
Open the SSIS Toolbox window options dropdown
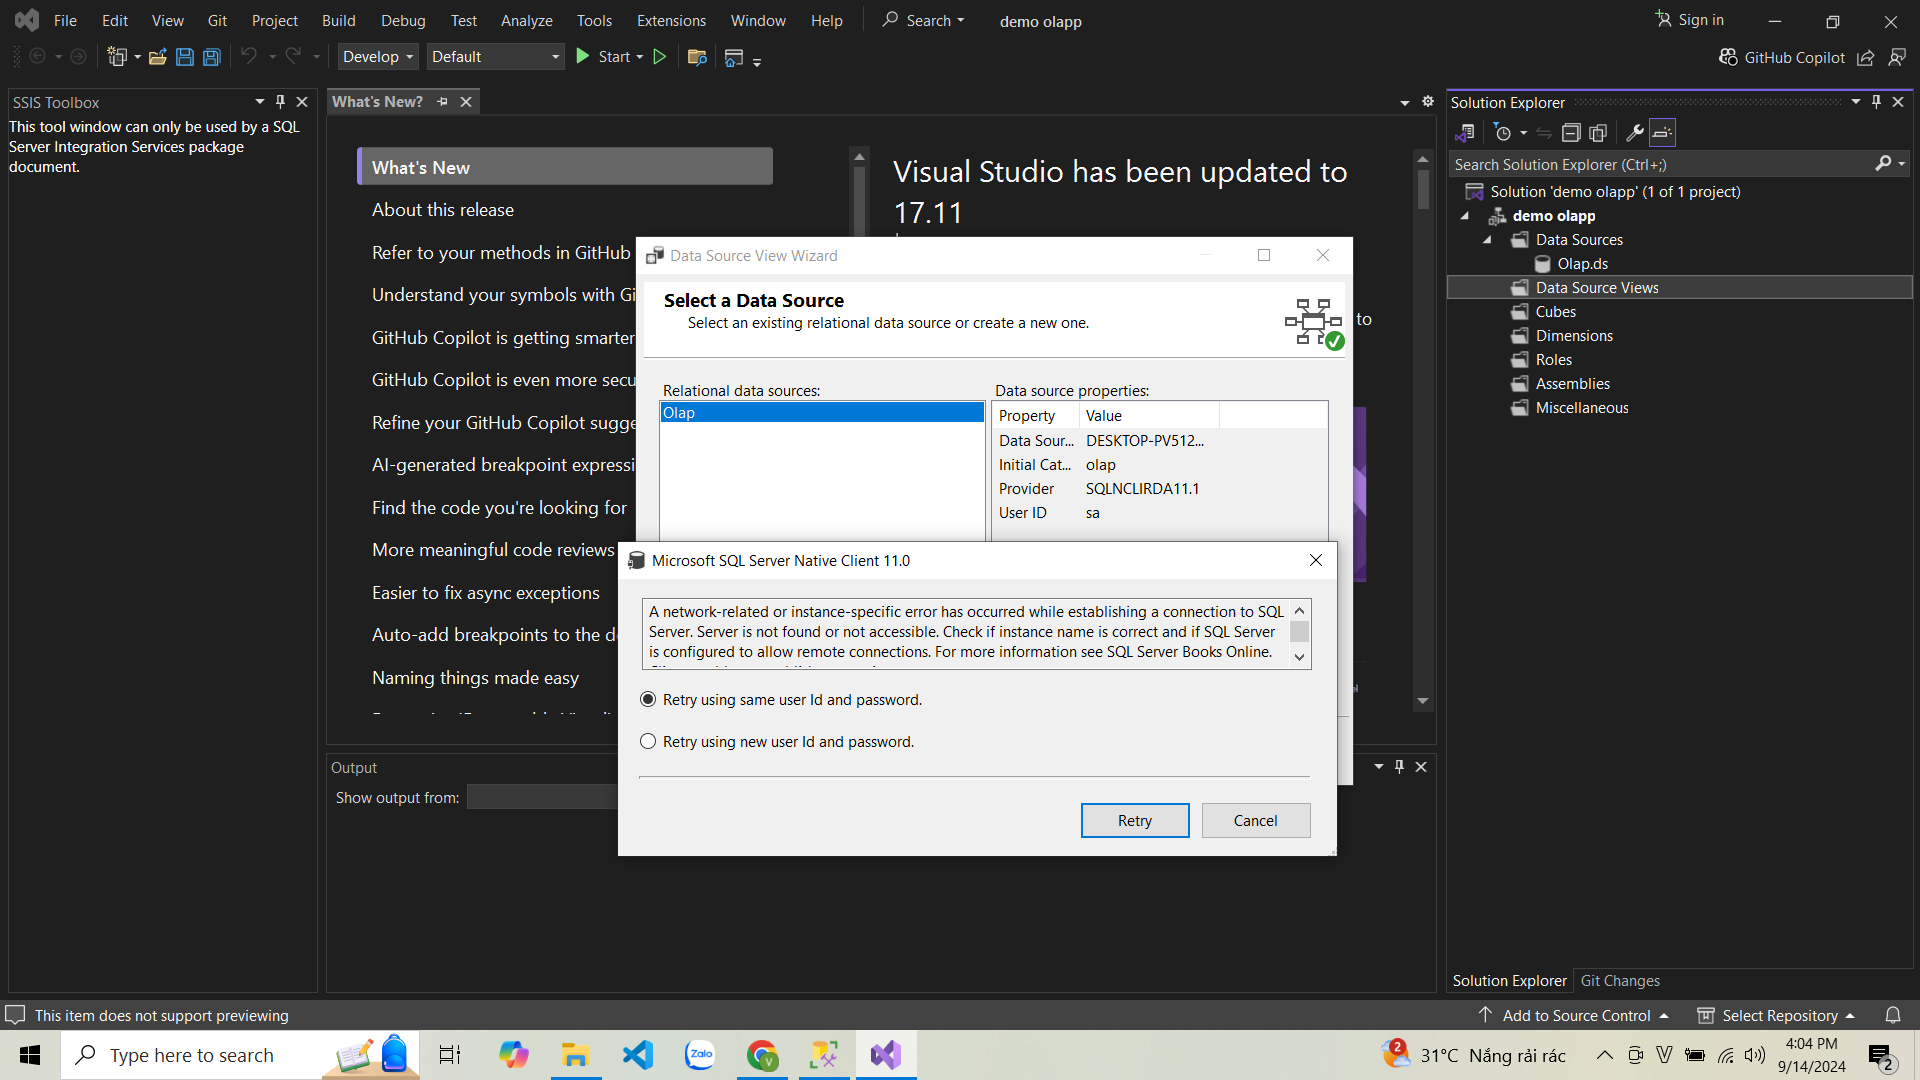coord(260,102)
